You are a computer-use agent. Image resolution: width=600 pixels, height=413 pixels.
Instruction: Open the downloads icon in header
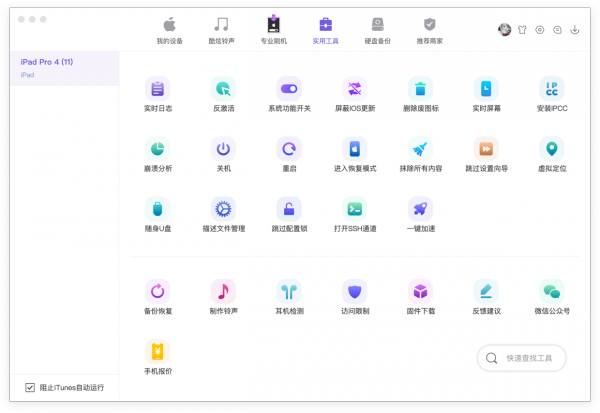pos(575,30)
